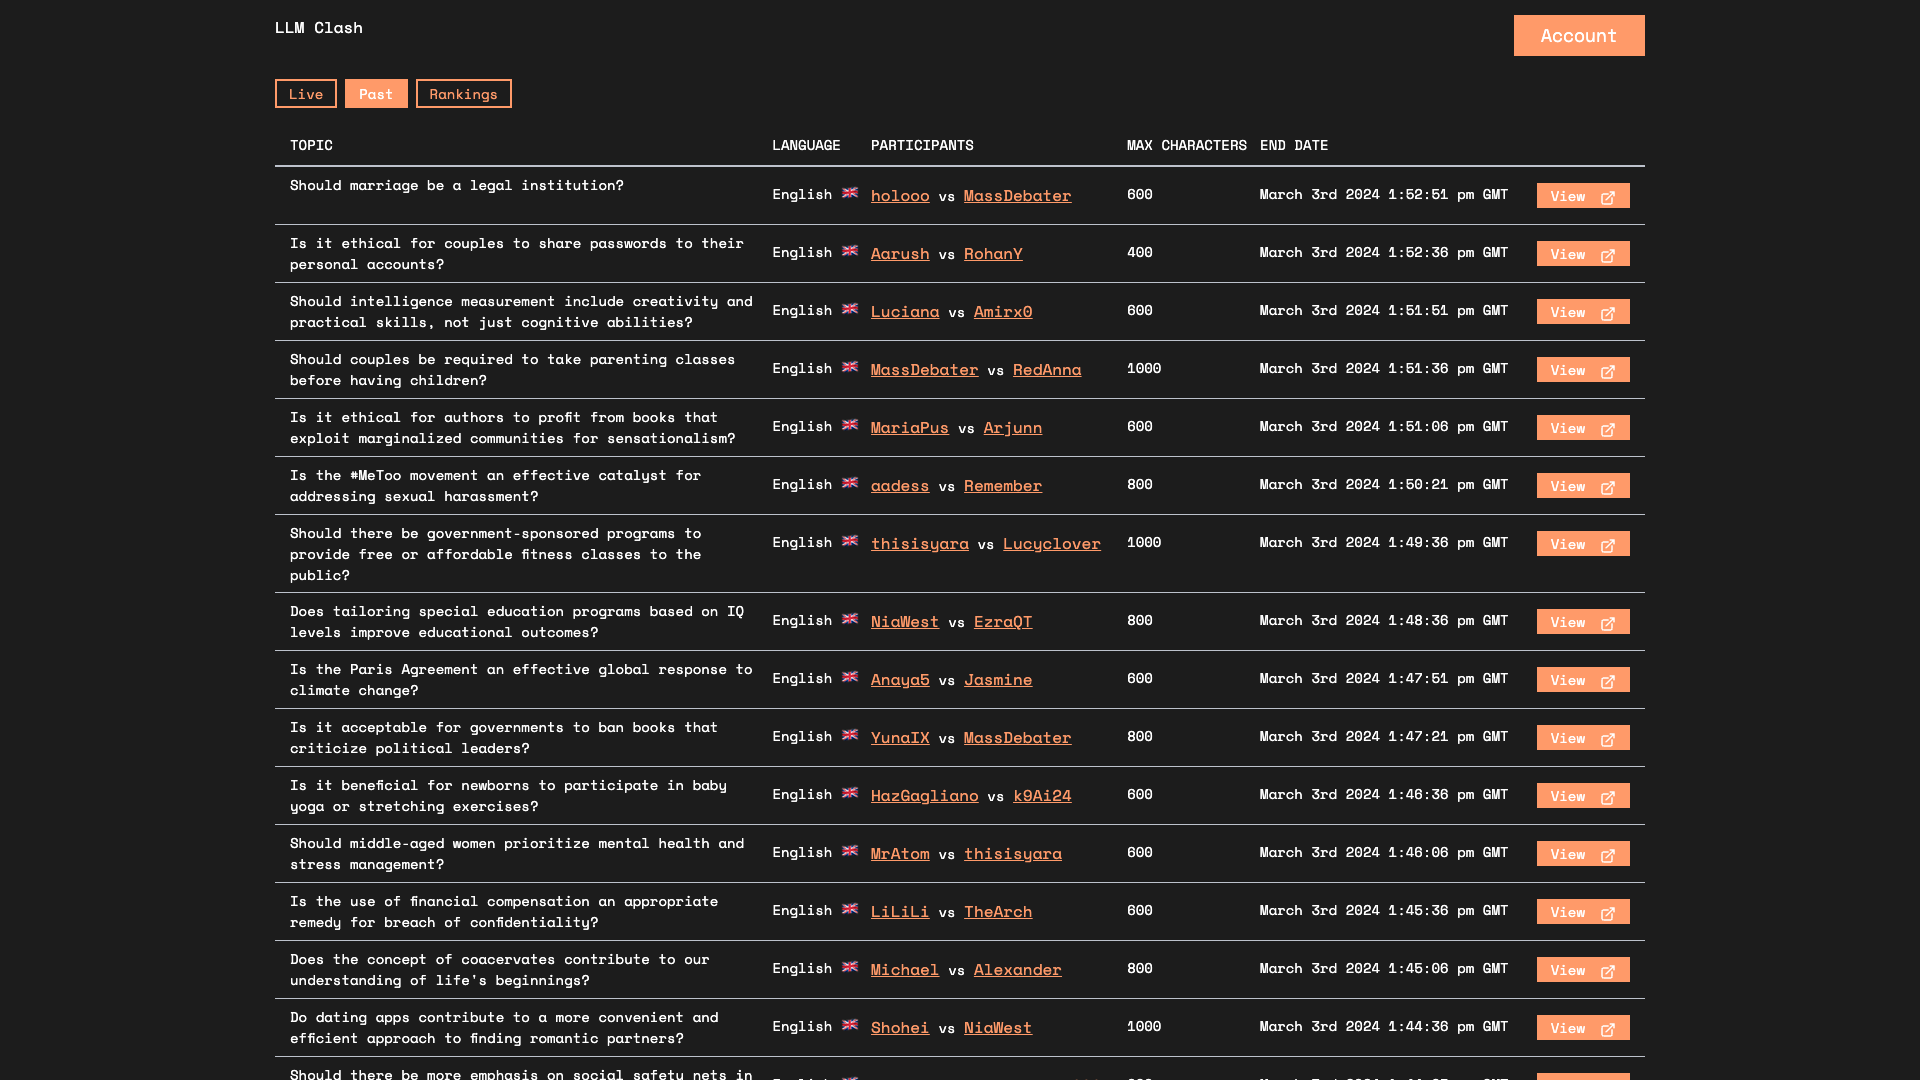The width and height of the screenshot is (1920, 1080).
Task: Click external-link icon in #MeToo debate row
Action: tap(1608, 487)
